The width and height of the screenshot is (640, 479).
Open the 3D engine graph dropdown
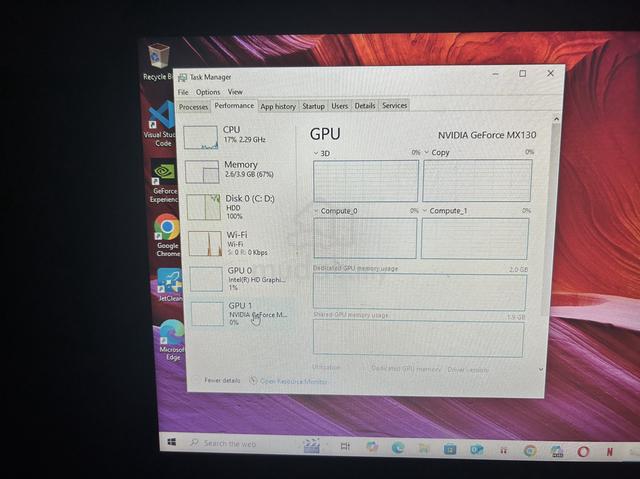(316, 153)
